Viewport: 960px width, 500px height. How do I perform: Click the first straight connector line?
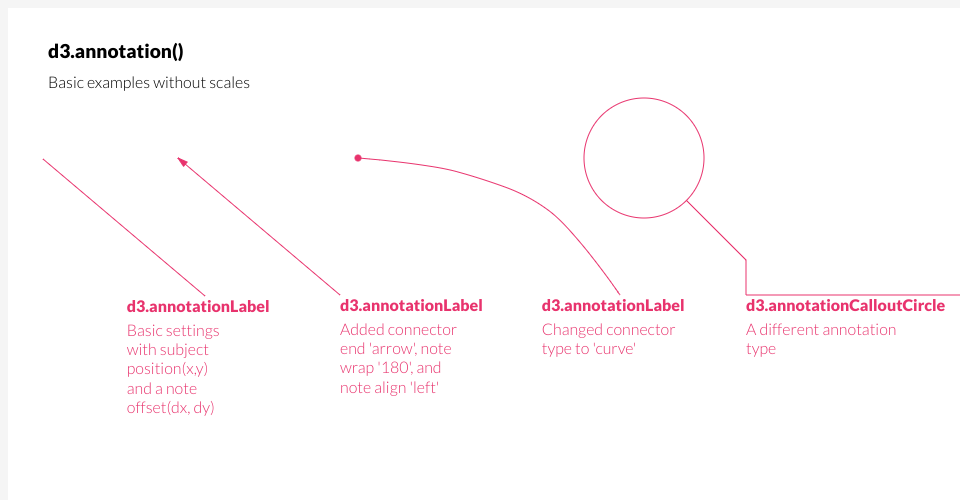124,227
